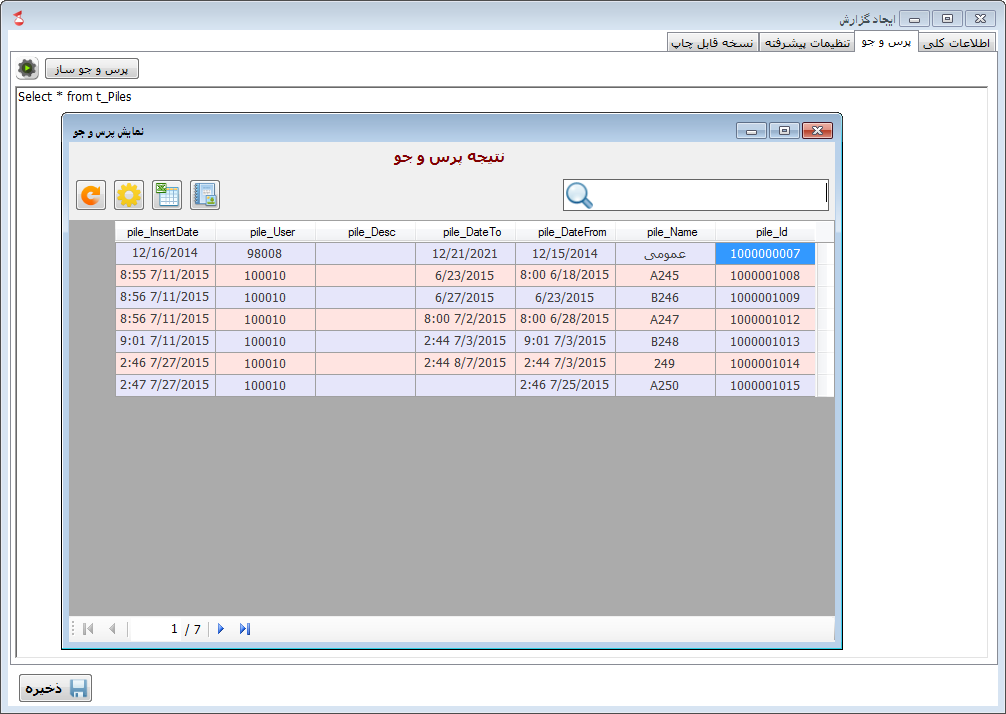Viewport: 1006px width, 714px height.
Task: Go to next page arrow in navigator
Action: pos(221,629)
